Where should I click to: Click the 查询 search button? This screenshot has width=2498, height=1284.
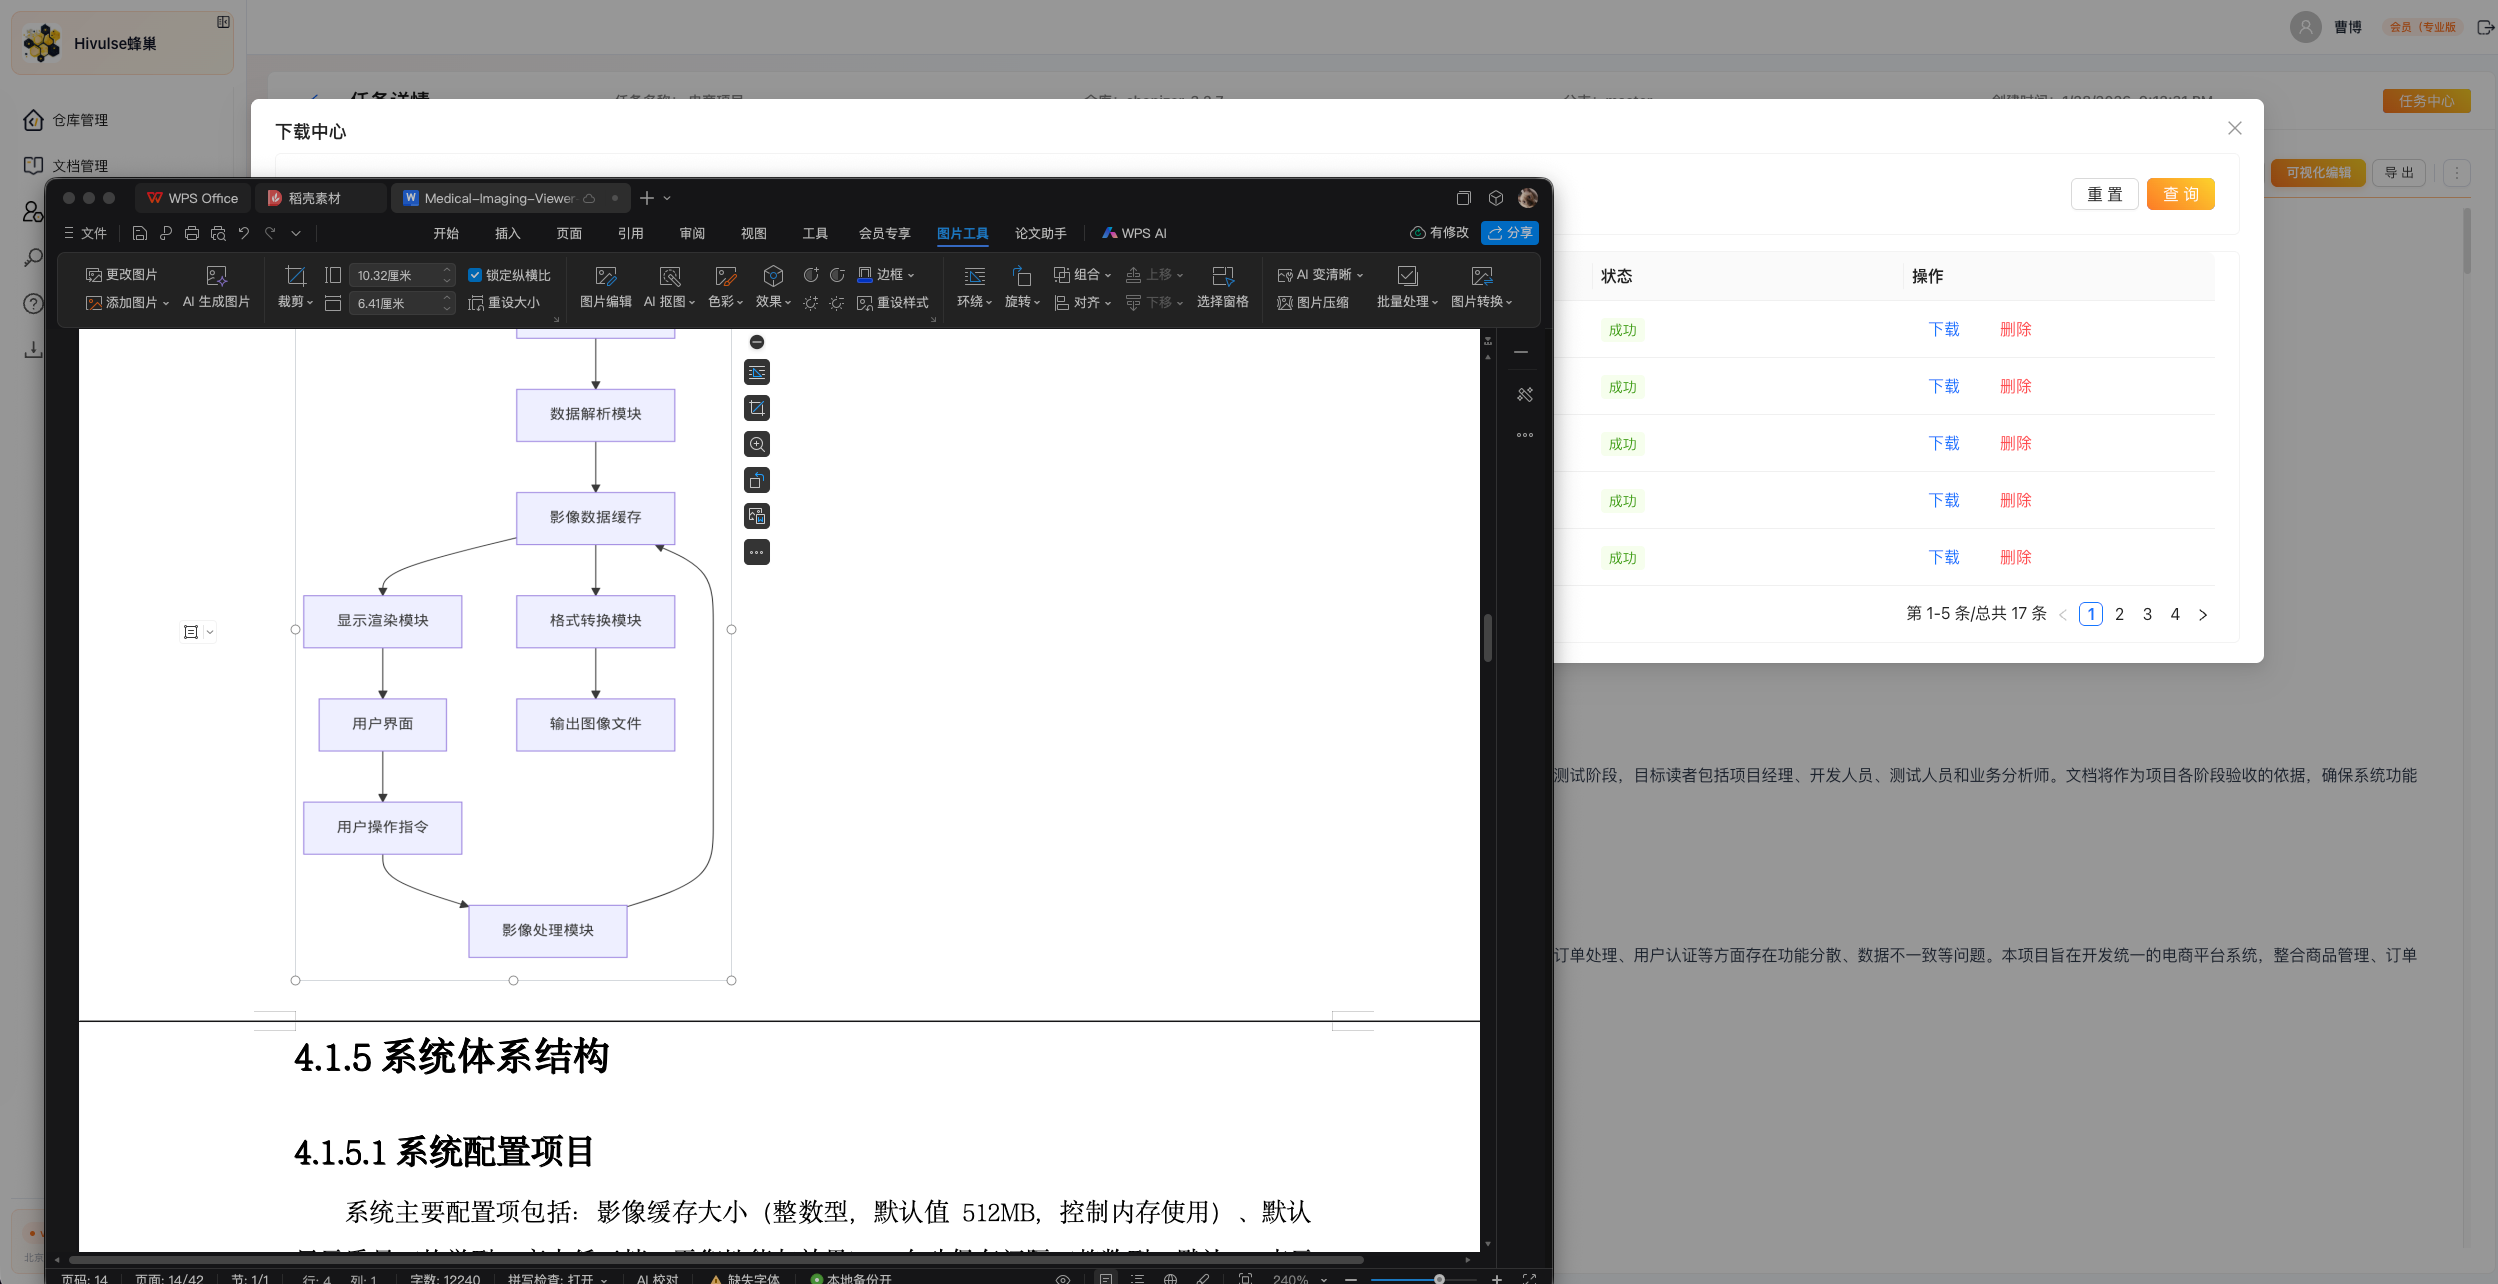[x=2180, y=194]
